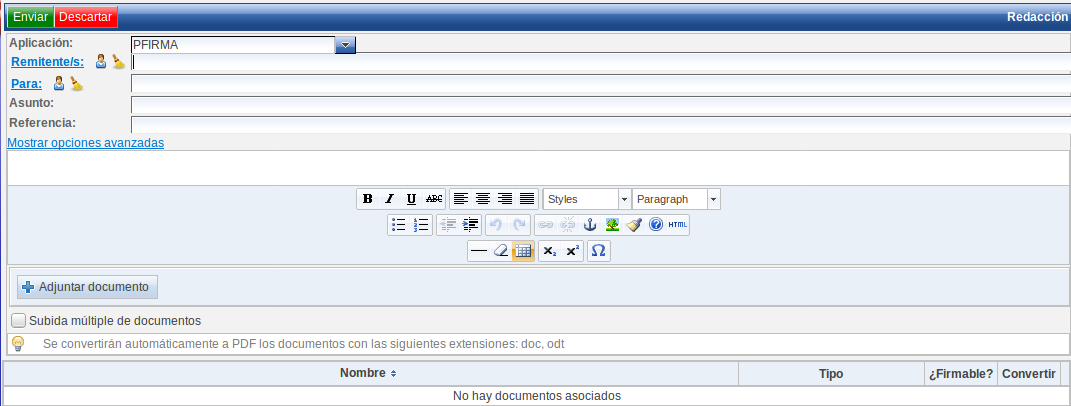Clean up messy code with the brush icon
1071x406 pixels.
[x=634, y=225]
